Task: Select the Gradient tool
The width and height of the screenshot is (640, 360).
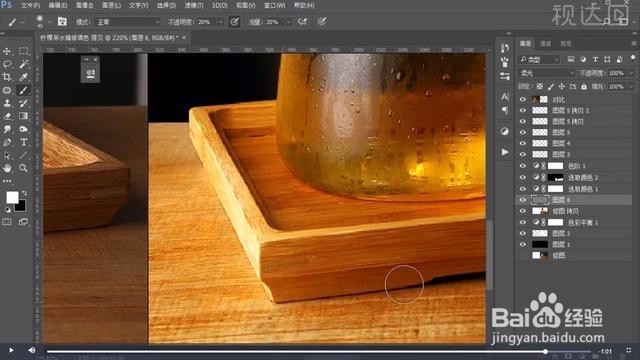Action: click(23, 116)
